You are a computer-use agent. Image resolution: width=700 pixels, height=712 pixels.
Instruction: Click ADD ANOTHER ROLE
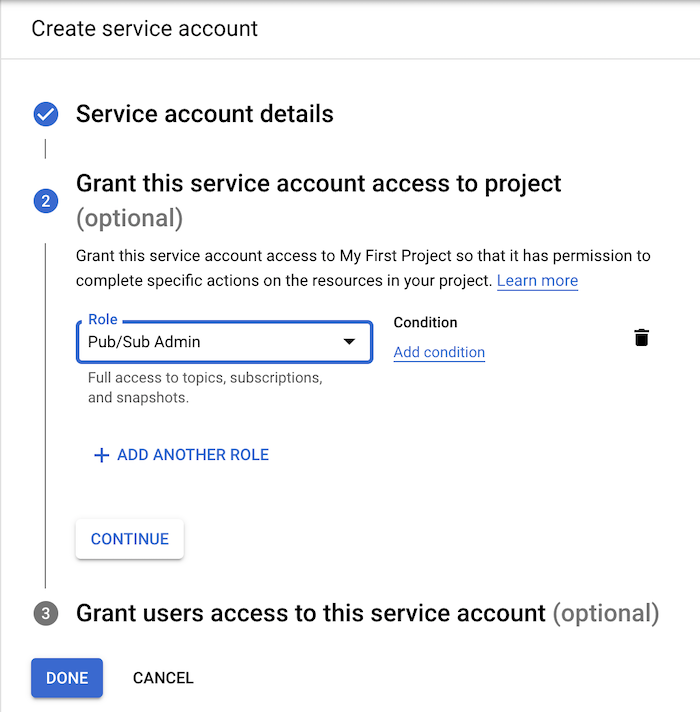182,455
